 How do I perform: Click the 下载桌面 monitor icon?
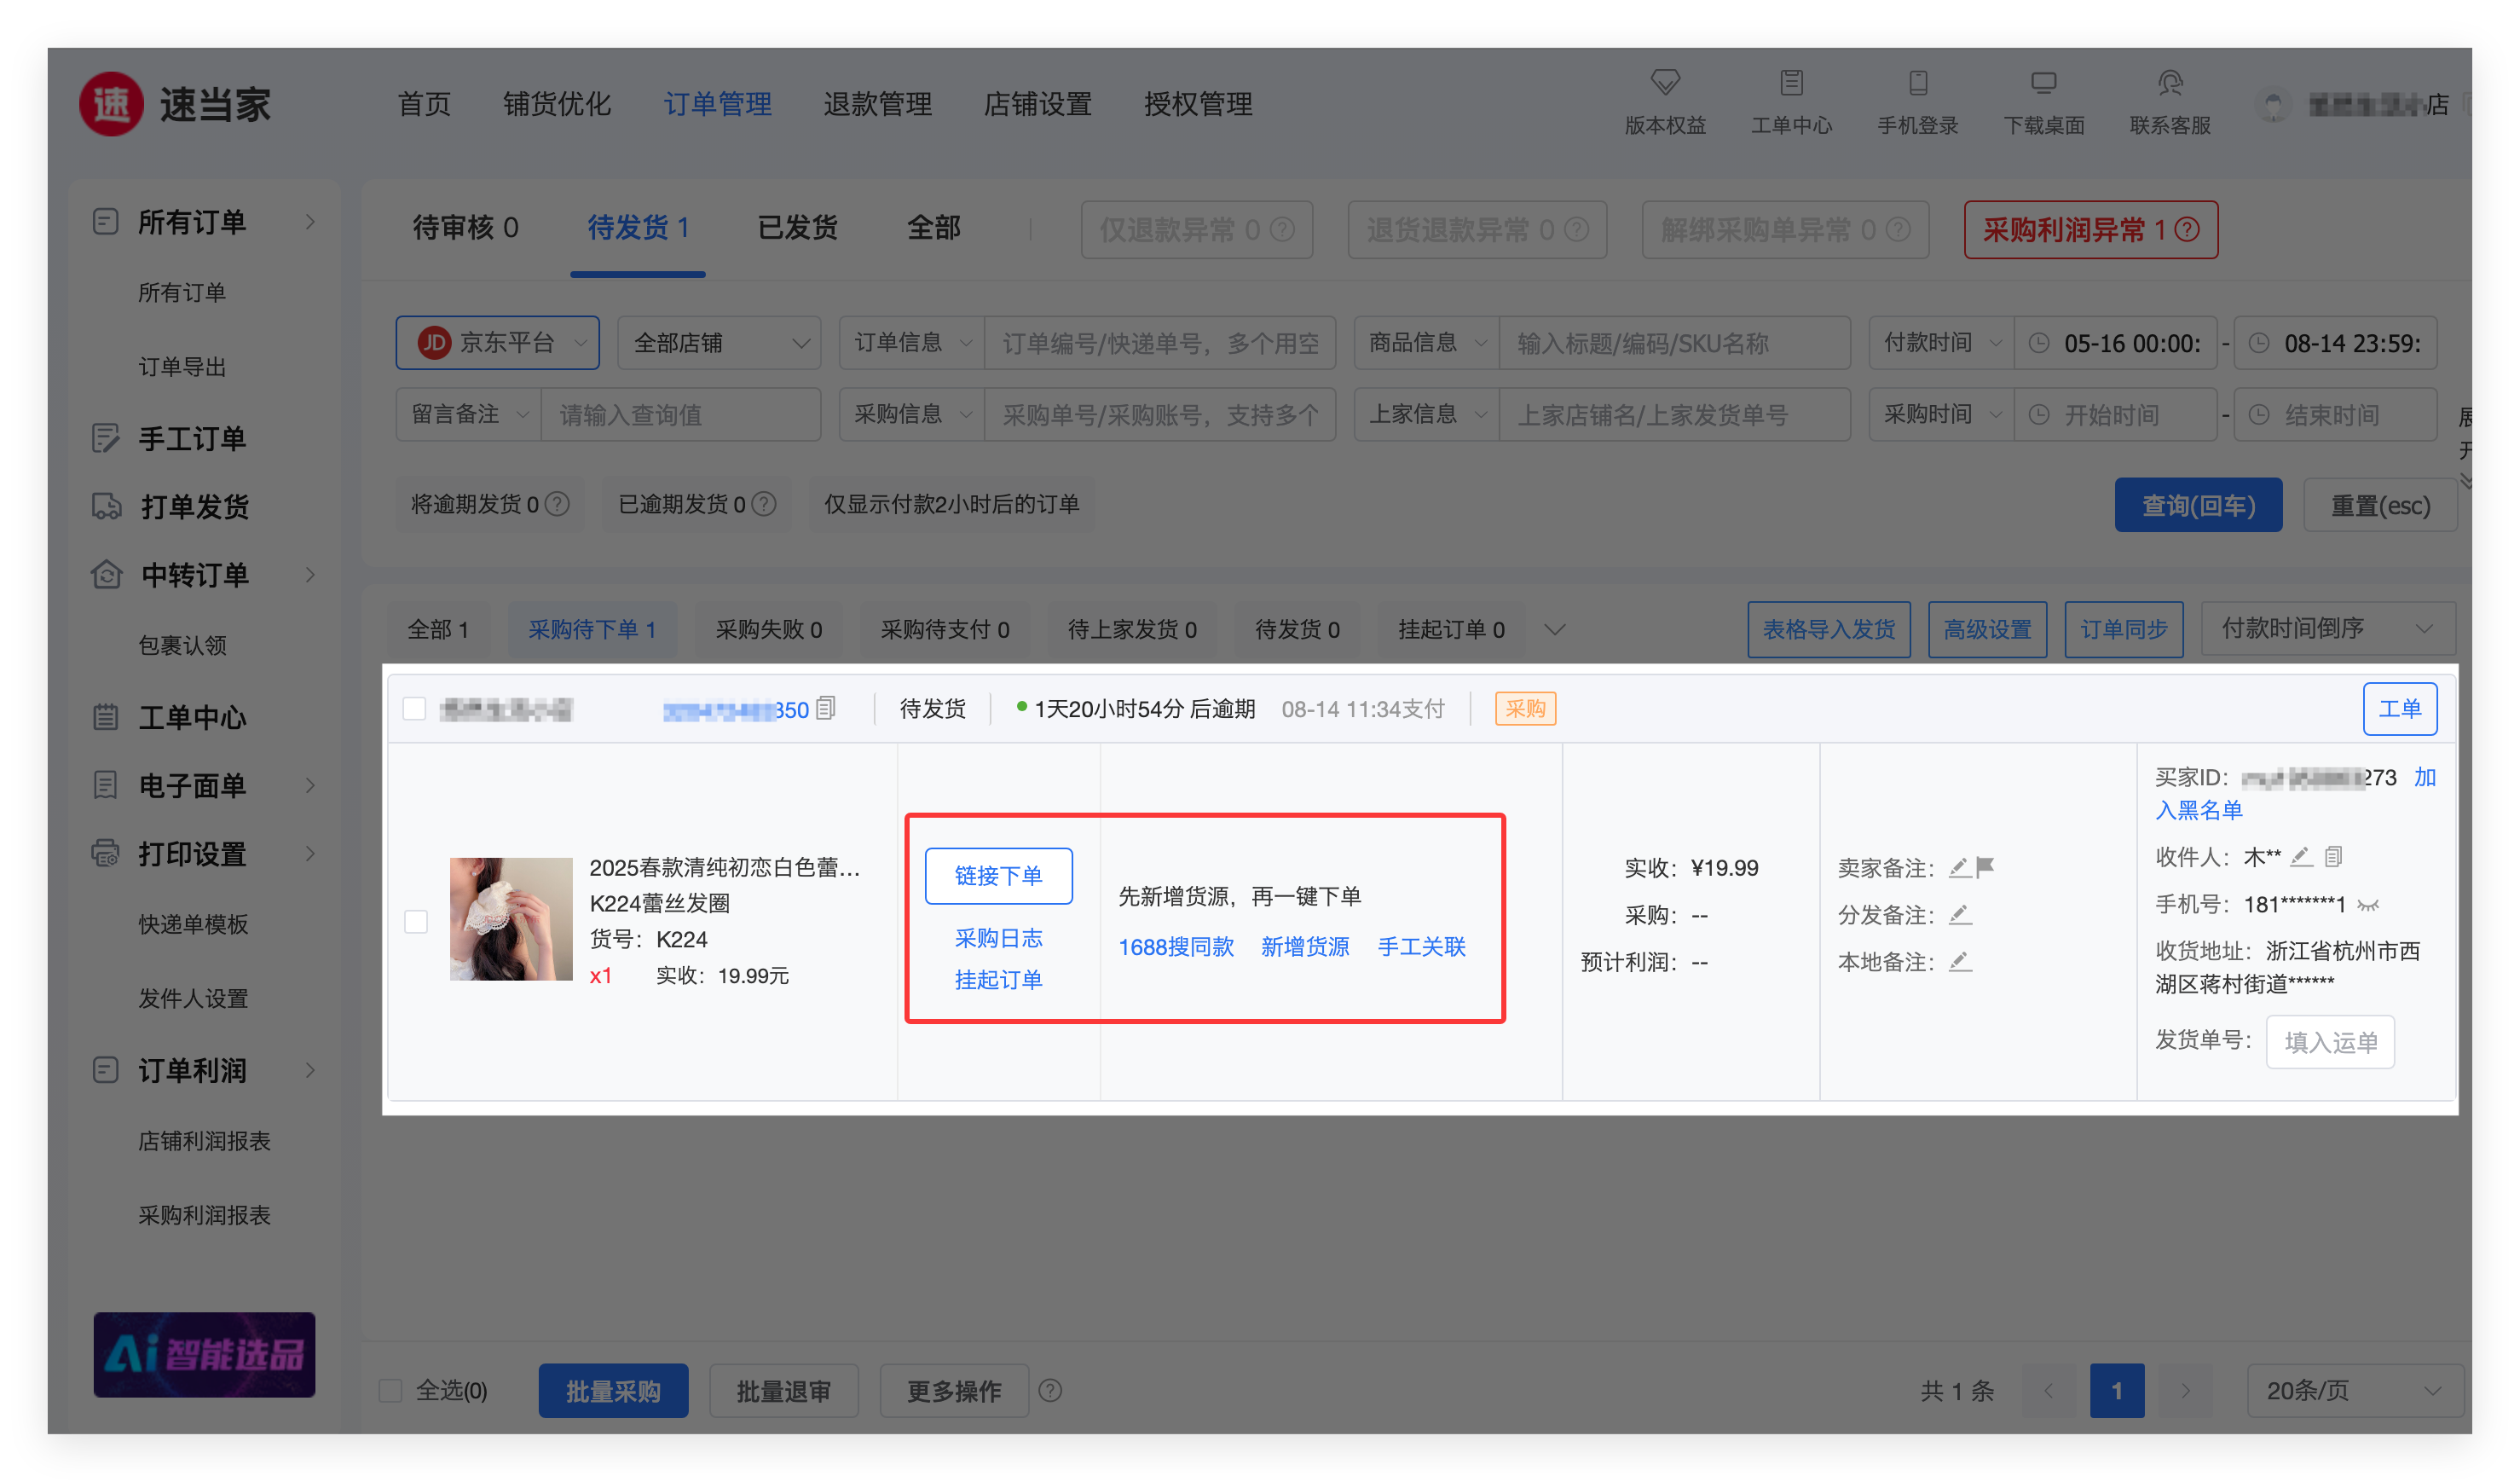pyautogui.click(x=2043, y=82)
